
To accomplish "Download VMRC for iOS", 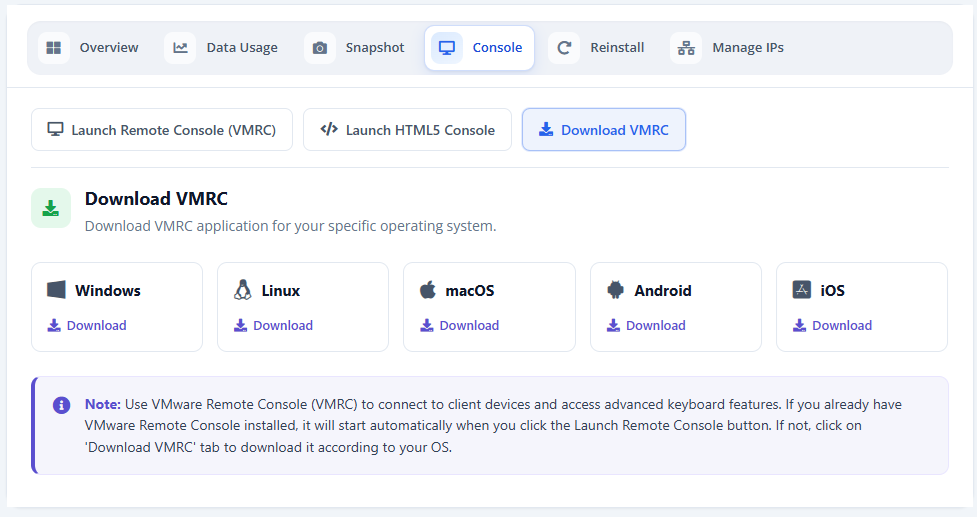I will 832,325.
